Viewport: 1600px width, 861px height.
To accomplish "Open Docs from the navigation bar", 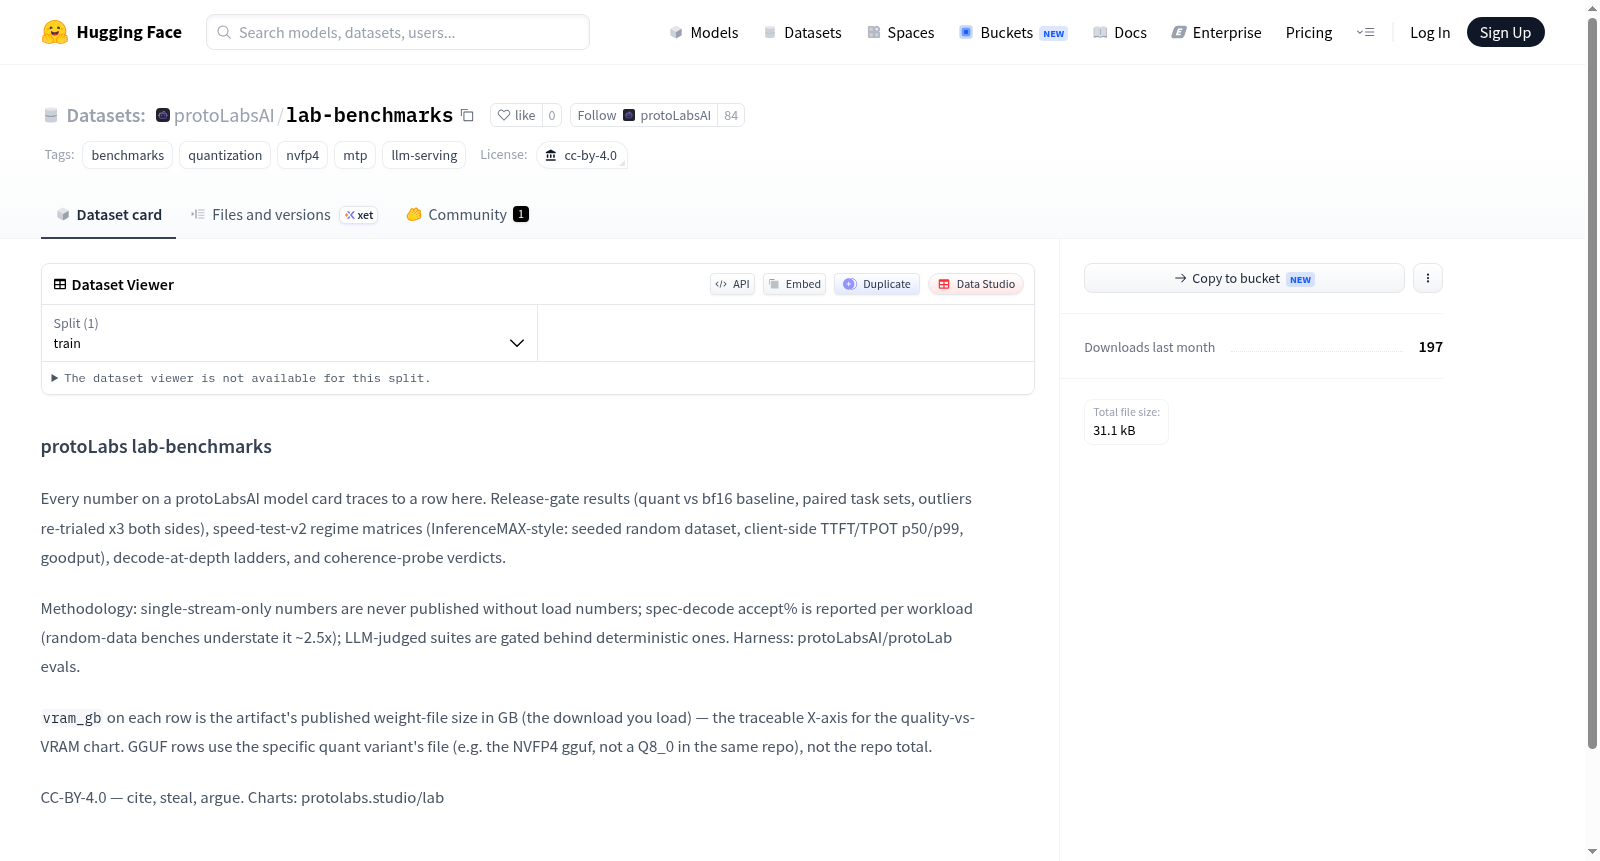I will [x=1120, y=32].
